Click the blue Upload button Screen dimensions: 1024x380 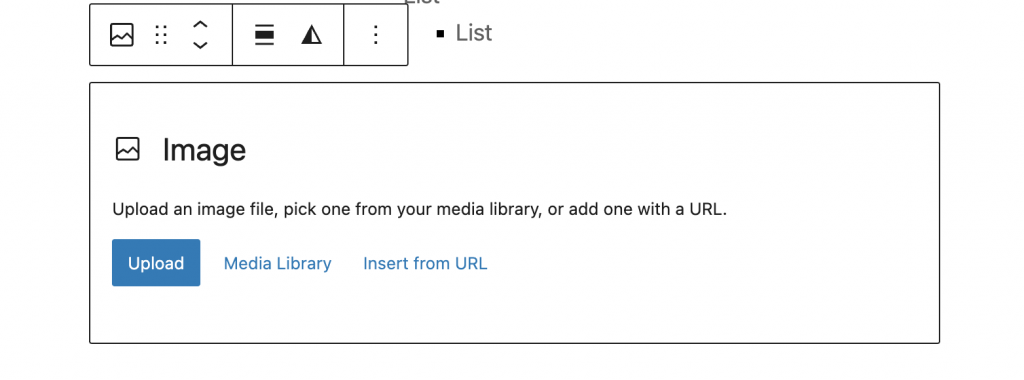(x=156, y=262)
